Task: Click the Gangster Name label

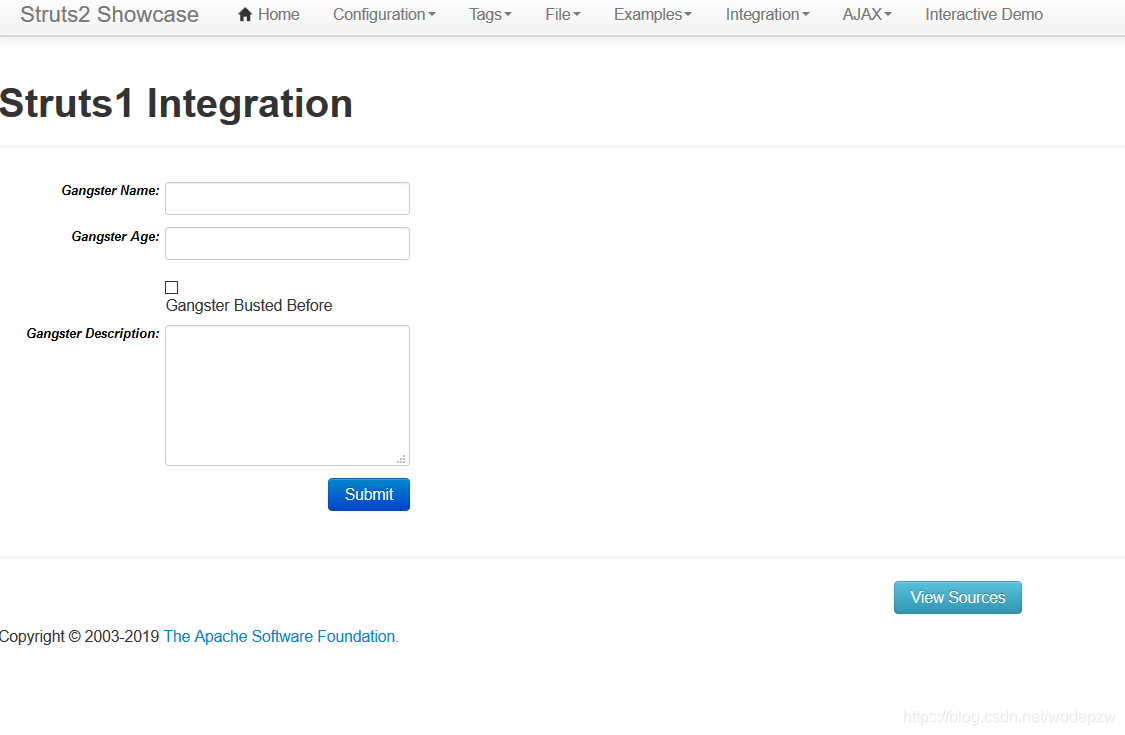Action: tap(110, 190)
